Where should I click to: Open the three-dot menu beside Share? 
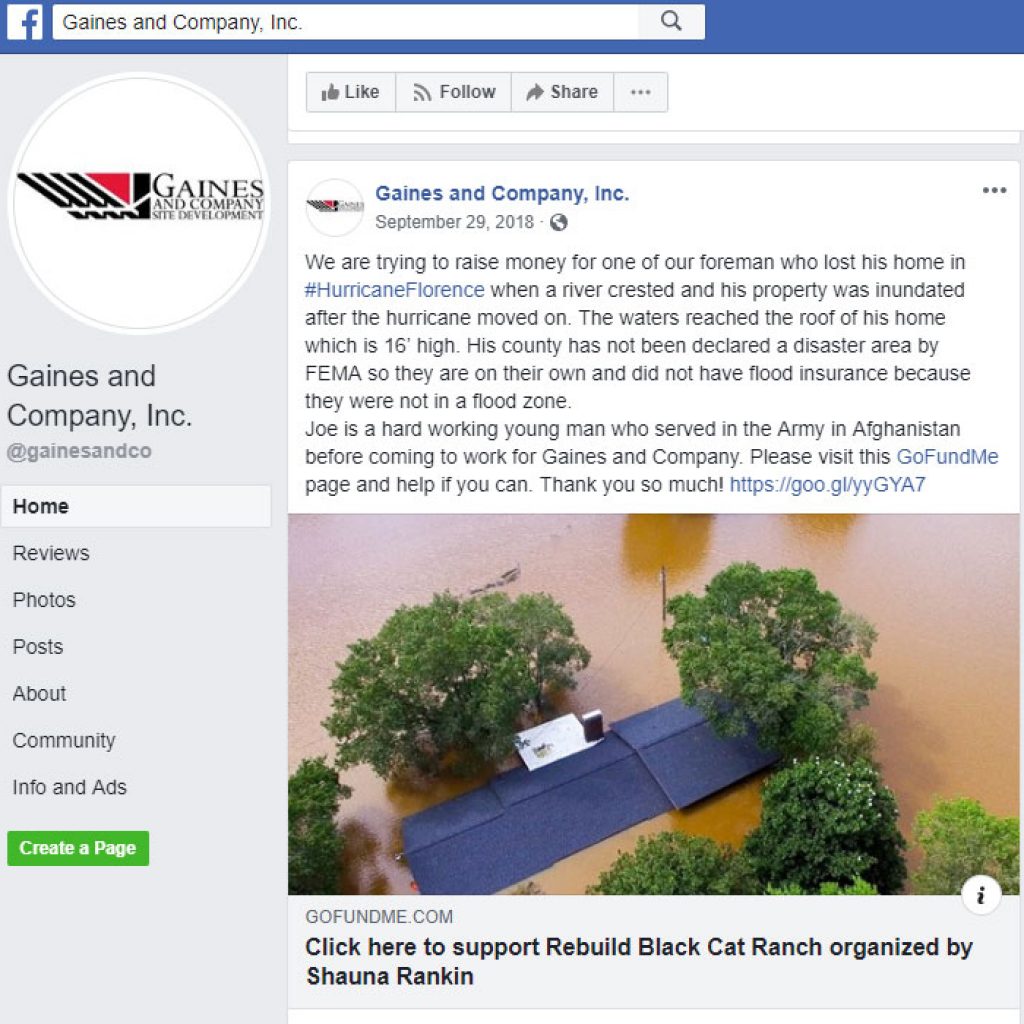tap(641, 92)
